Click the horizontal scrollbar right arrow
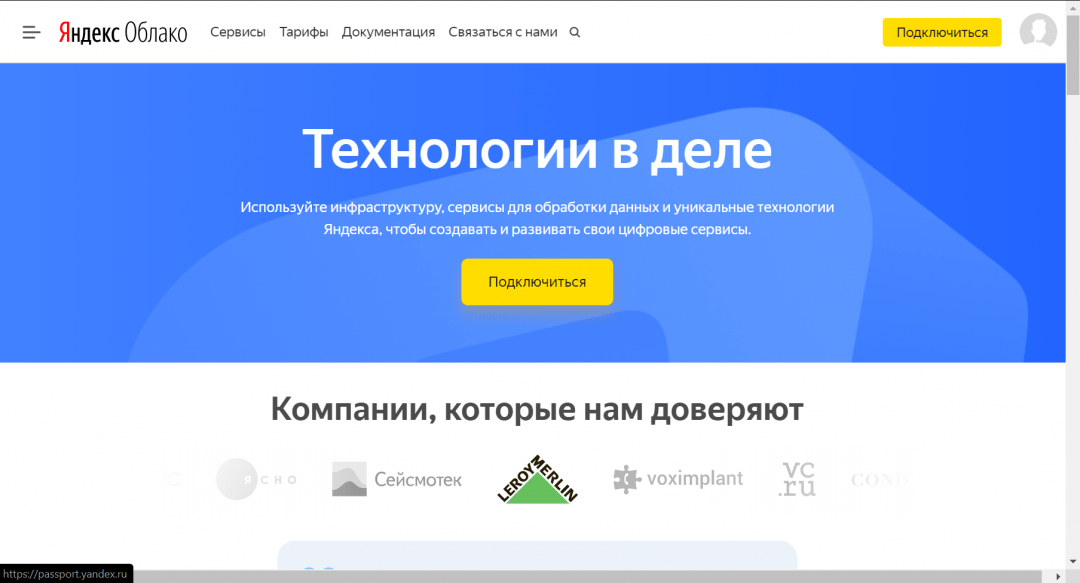 [1058, 576]
